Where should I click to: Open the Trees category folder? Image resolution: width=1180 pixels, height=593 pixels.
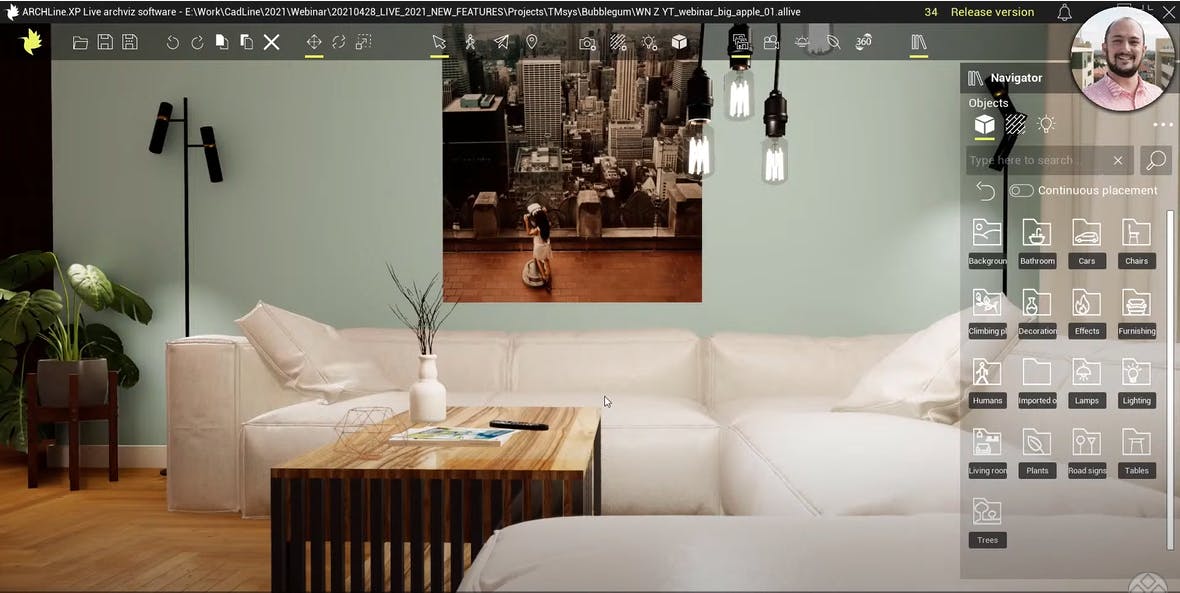[987, 522]
